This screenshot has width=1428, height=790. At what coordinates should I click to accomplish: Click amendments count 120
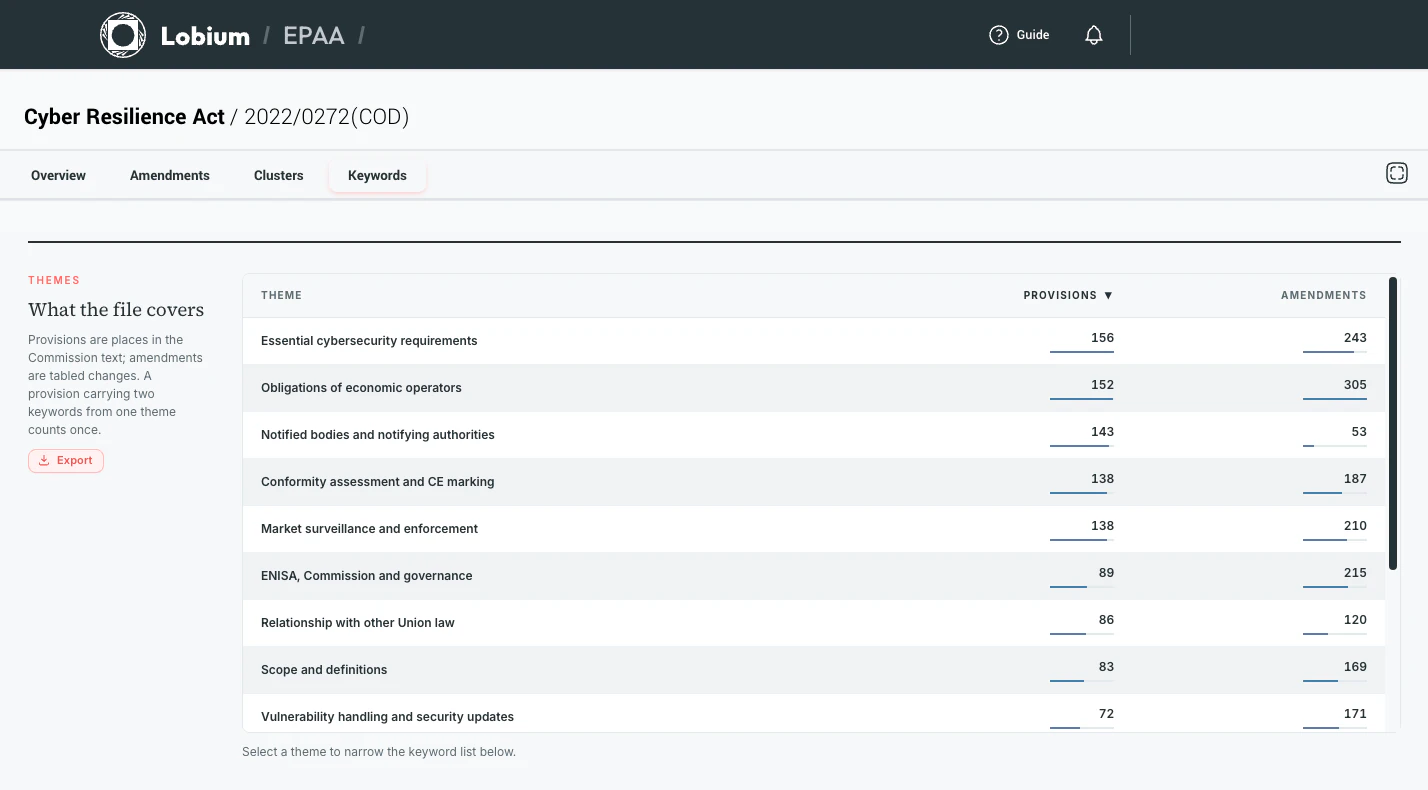click(x=1355, y=620)
